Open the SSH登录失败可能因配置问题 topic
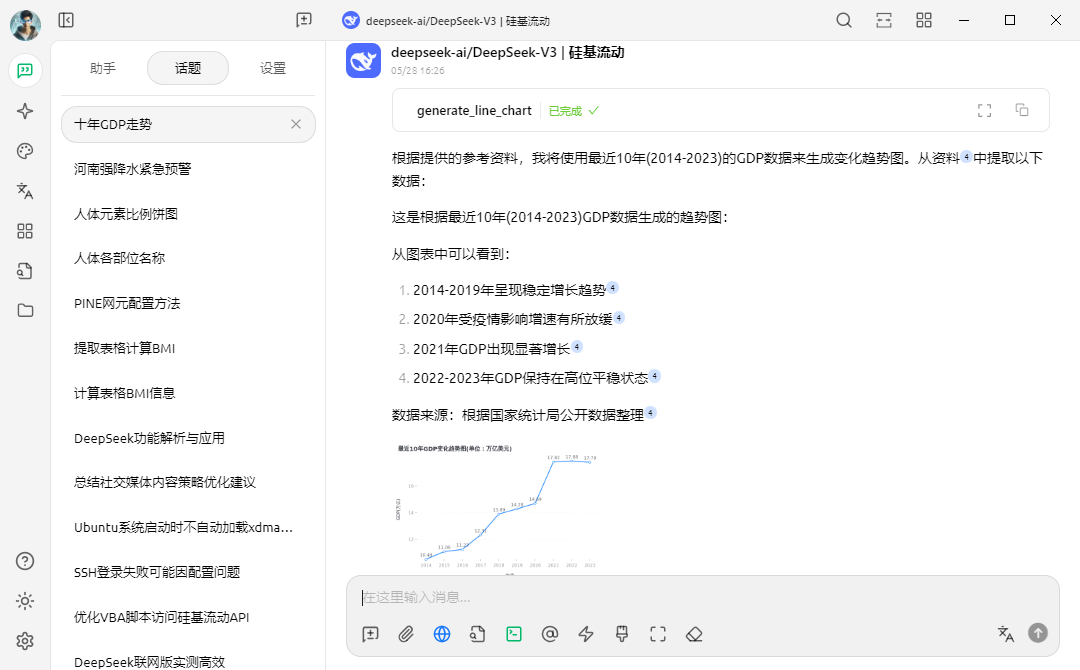1080x670 pixels. pyautogui.click(x=188, y=572)
